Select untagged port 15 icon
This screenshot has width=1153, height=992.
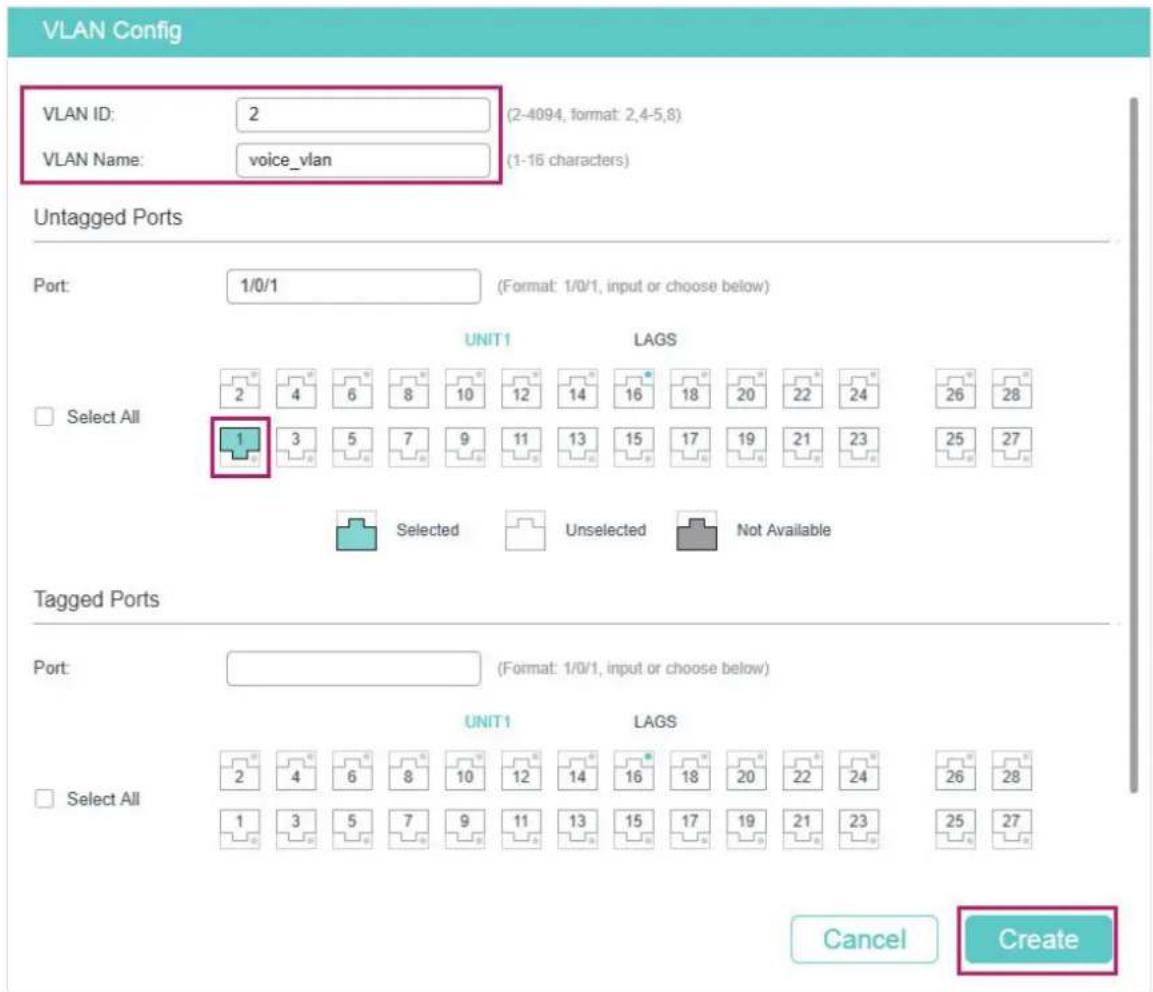(634, 446)
